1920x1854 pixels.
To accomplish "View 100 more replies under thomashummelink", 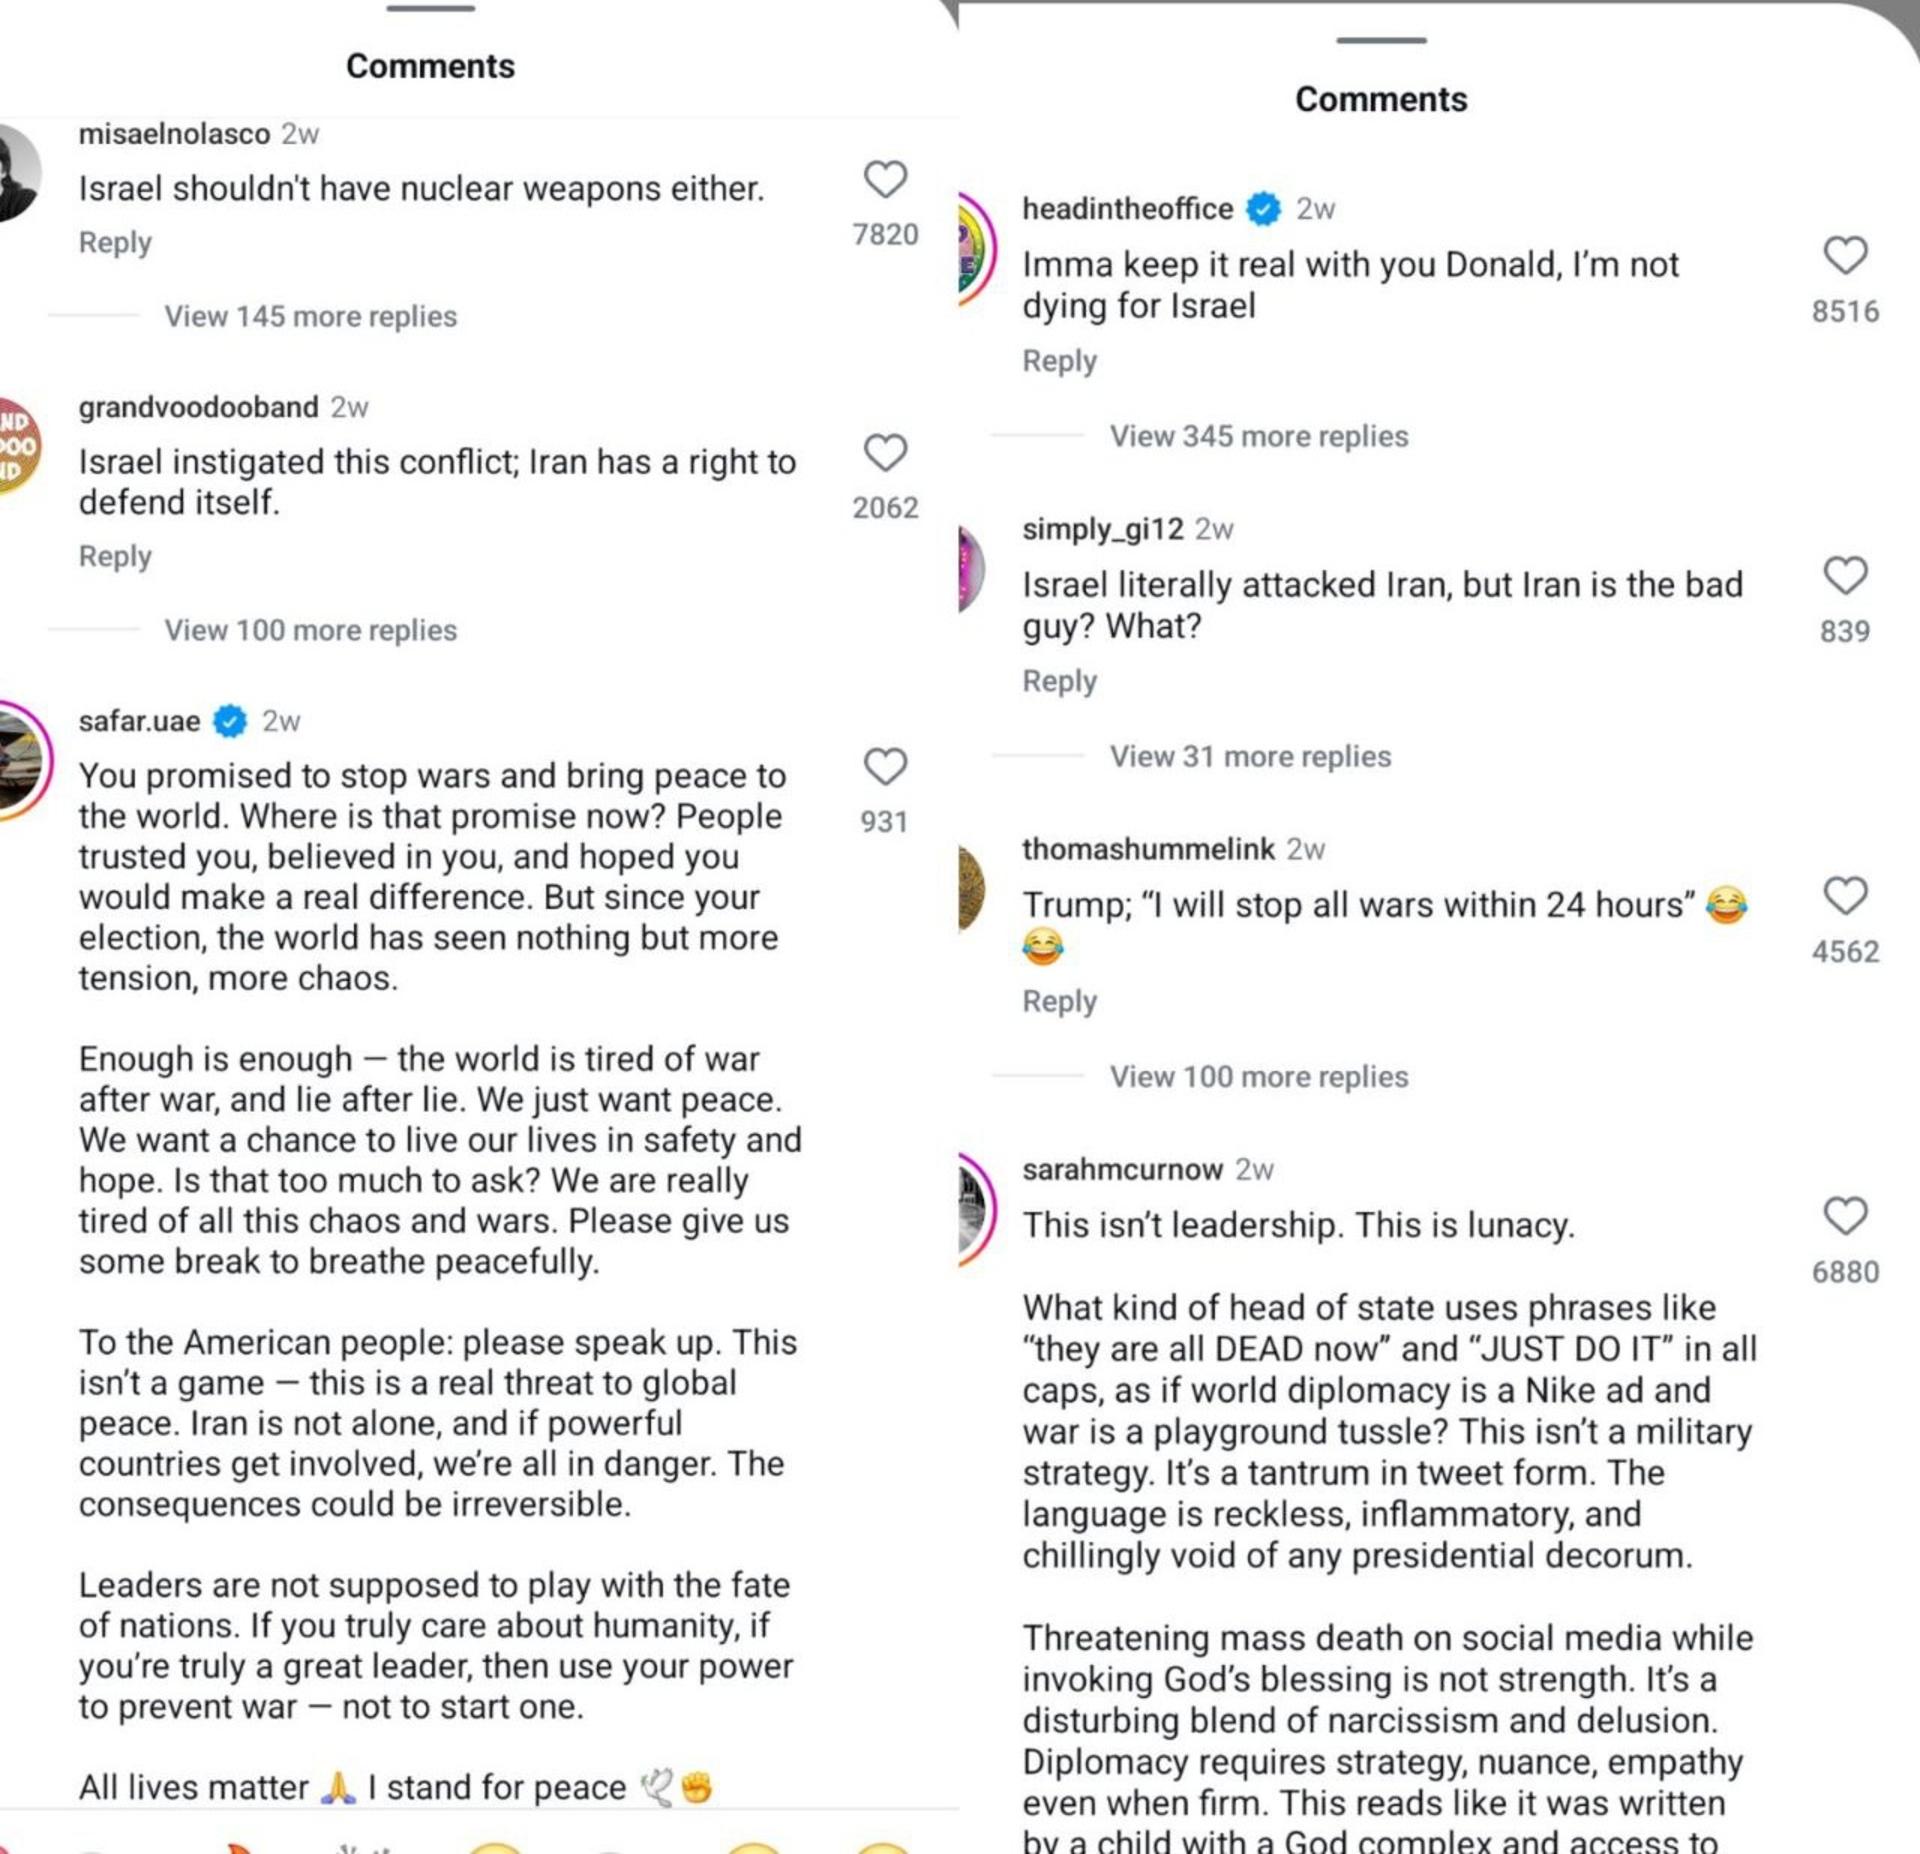I will pos(1258,1076).
